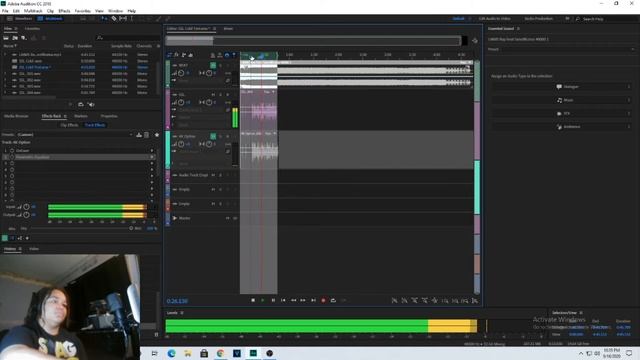
Task: Click the delete preset trash icon
Action: (x=147, y=135)
